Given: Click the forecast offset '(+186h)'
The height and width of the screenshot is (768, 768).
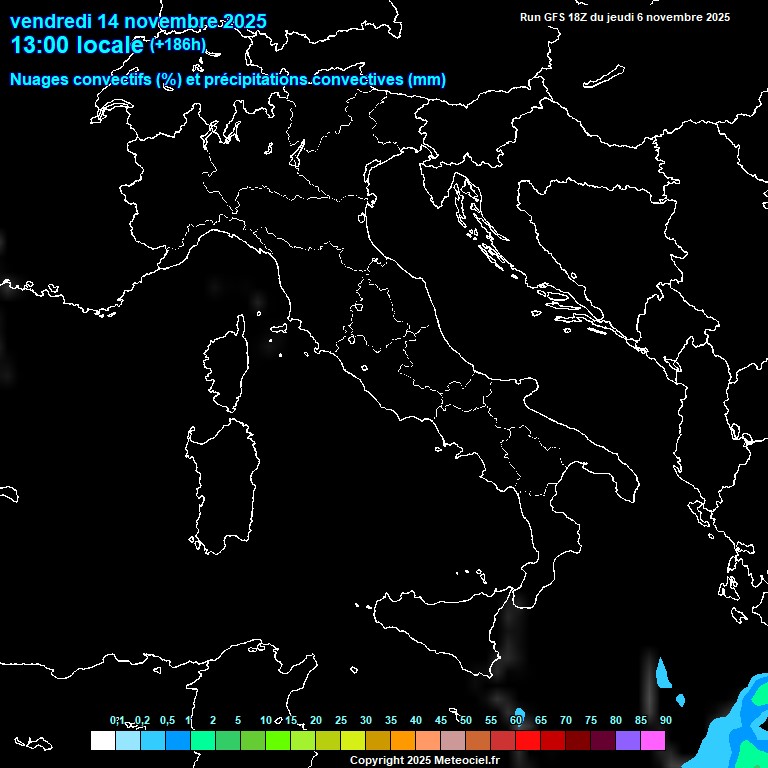Looking at the screenshot, I should pyautogui.click(x=178, y=45).
